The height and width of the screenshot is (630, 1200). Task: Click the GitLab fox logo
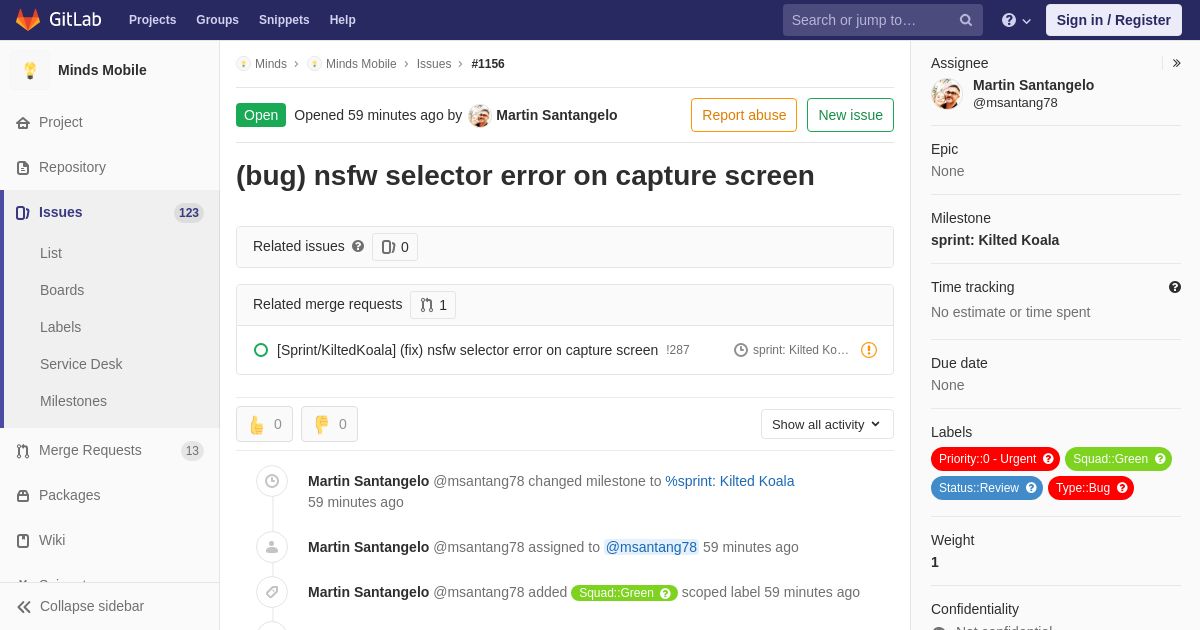[x=28, y=20]
